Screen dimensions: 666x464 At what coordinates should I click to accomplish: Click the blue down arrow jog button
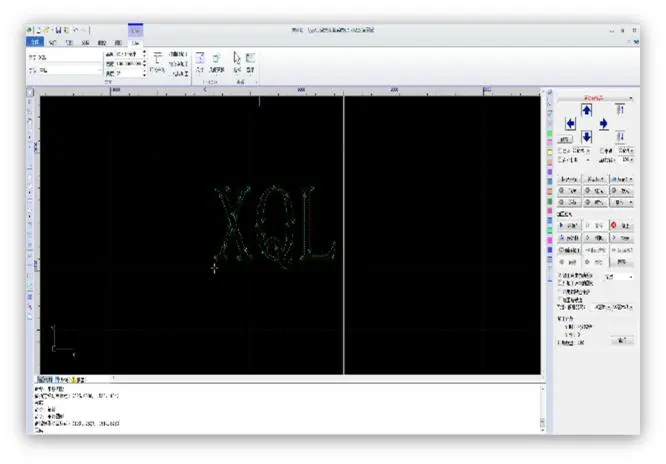click(x=586, y=137)
